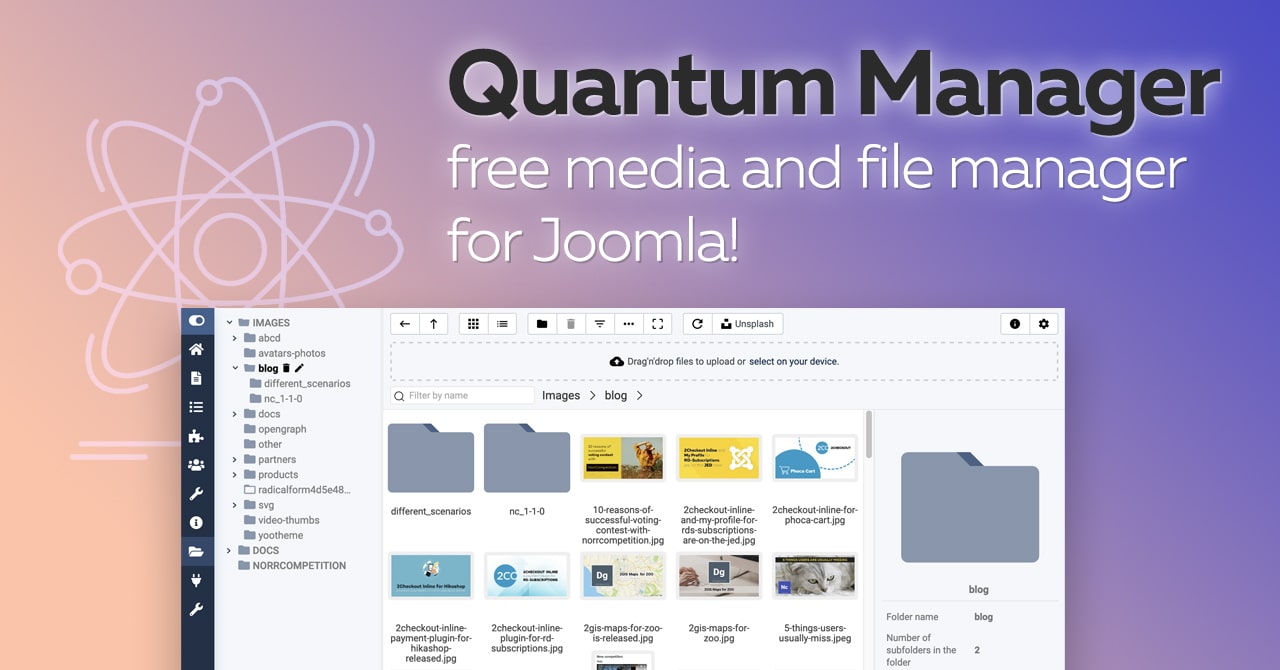Open the info panel with the i icon
This screenshot has height=670, width=1280.
(x=1016, y=323)
